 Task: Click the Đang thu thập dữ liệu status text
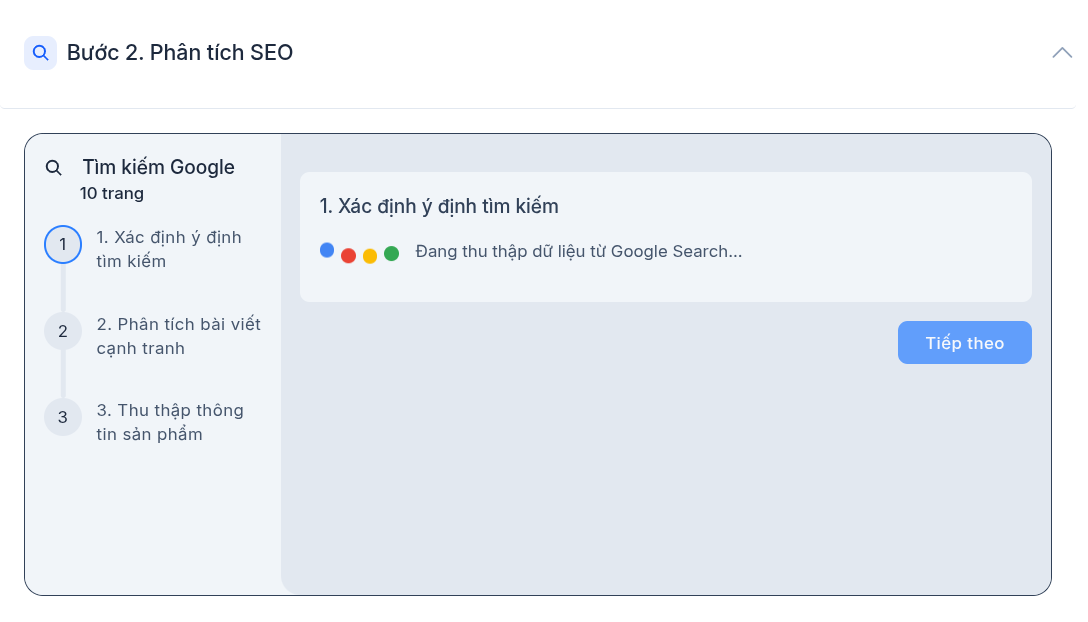pyautogui.click(x=578, y=251)
